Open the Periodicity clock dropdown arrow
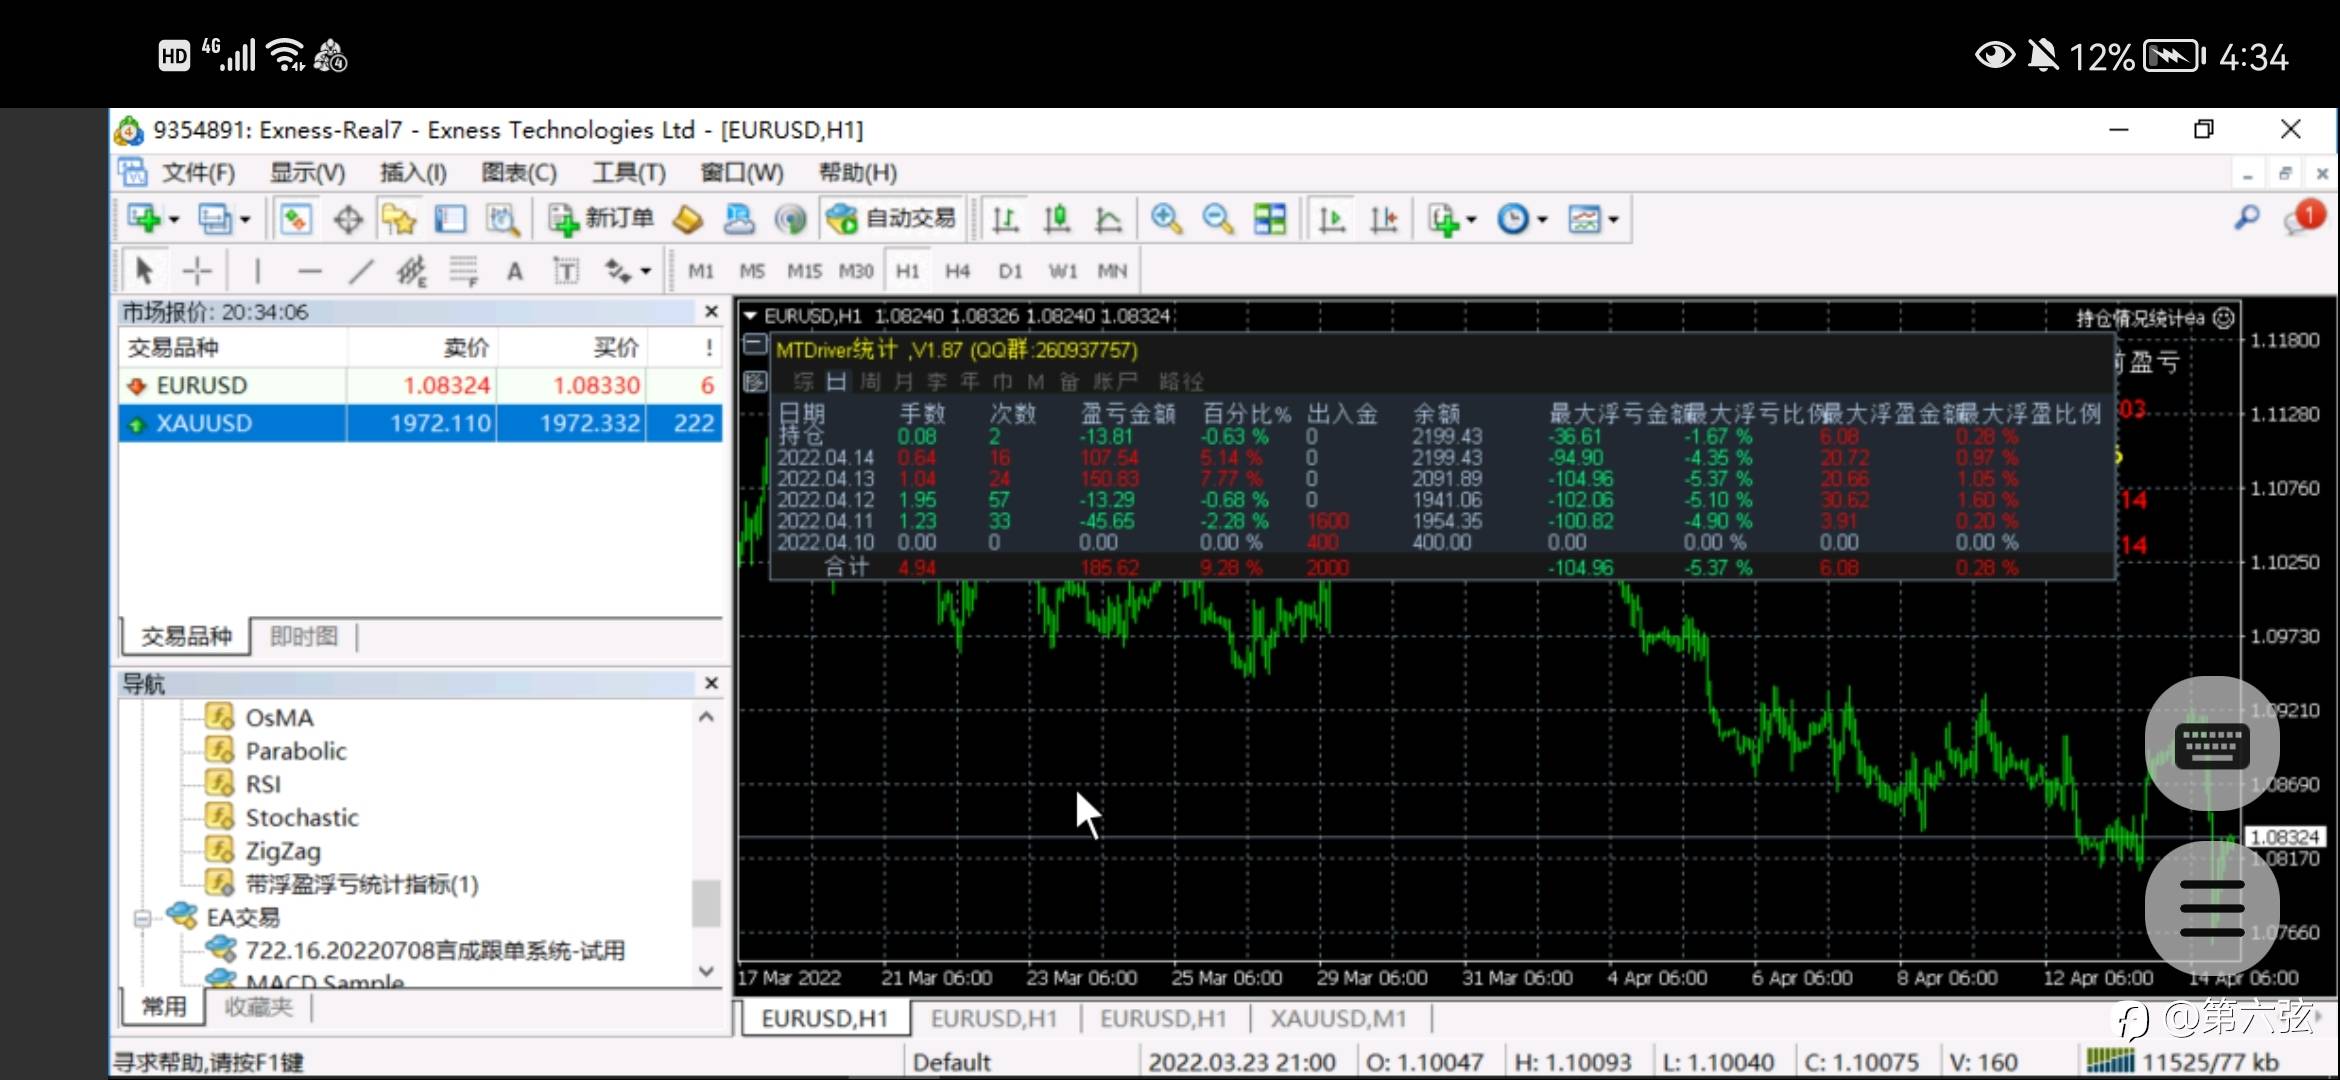2340x1080 pixels. click(1542, 220)
